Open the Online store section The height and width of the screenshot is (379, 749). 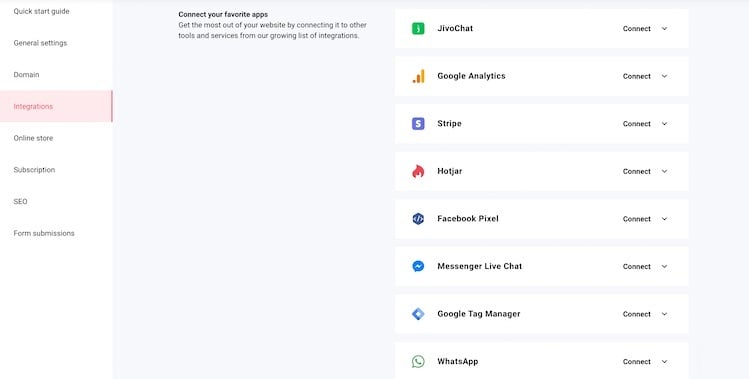pyautogui.click(x=33, y=138)
